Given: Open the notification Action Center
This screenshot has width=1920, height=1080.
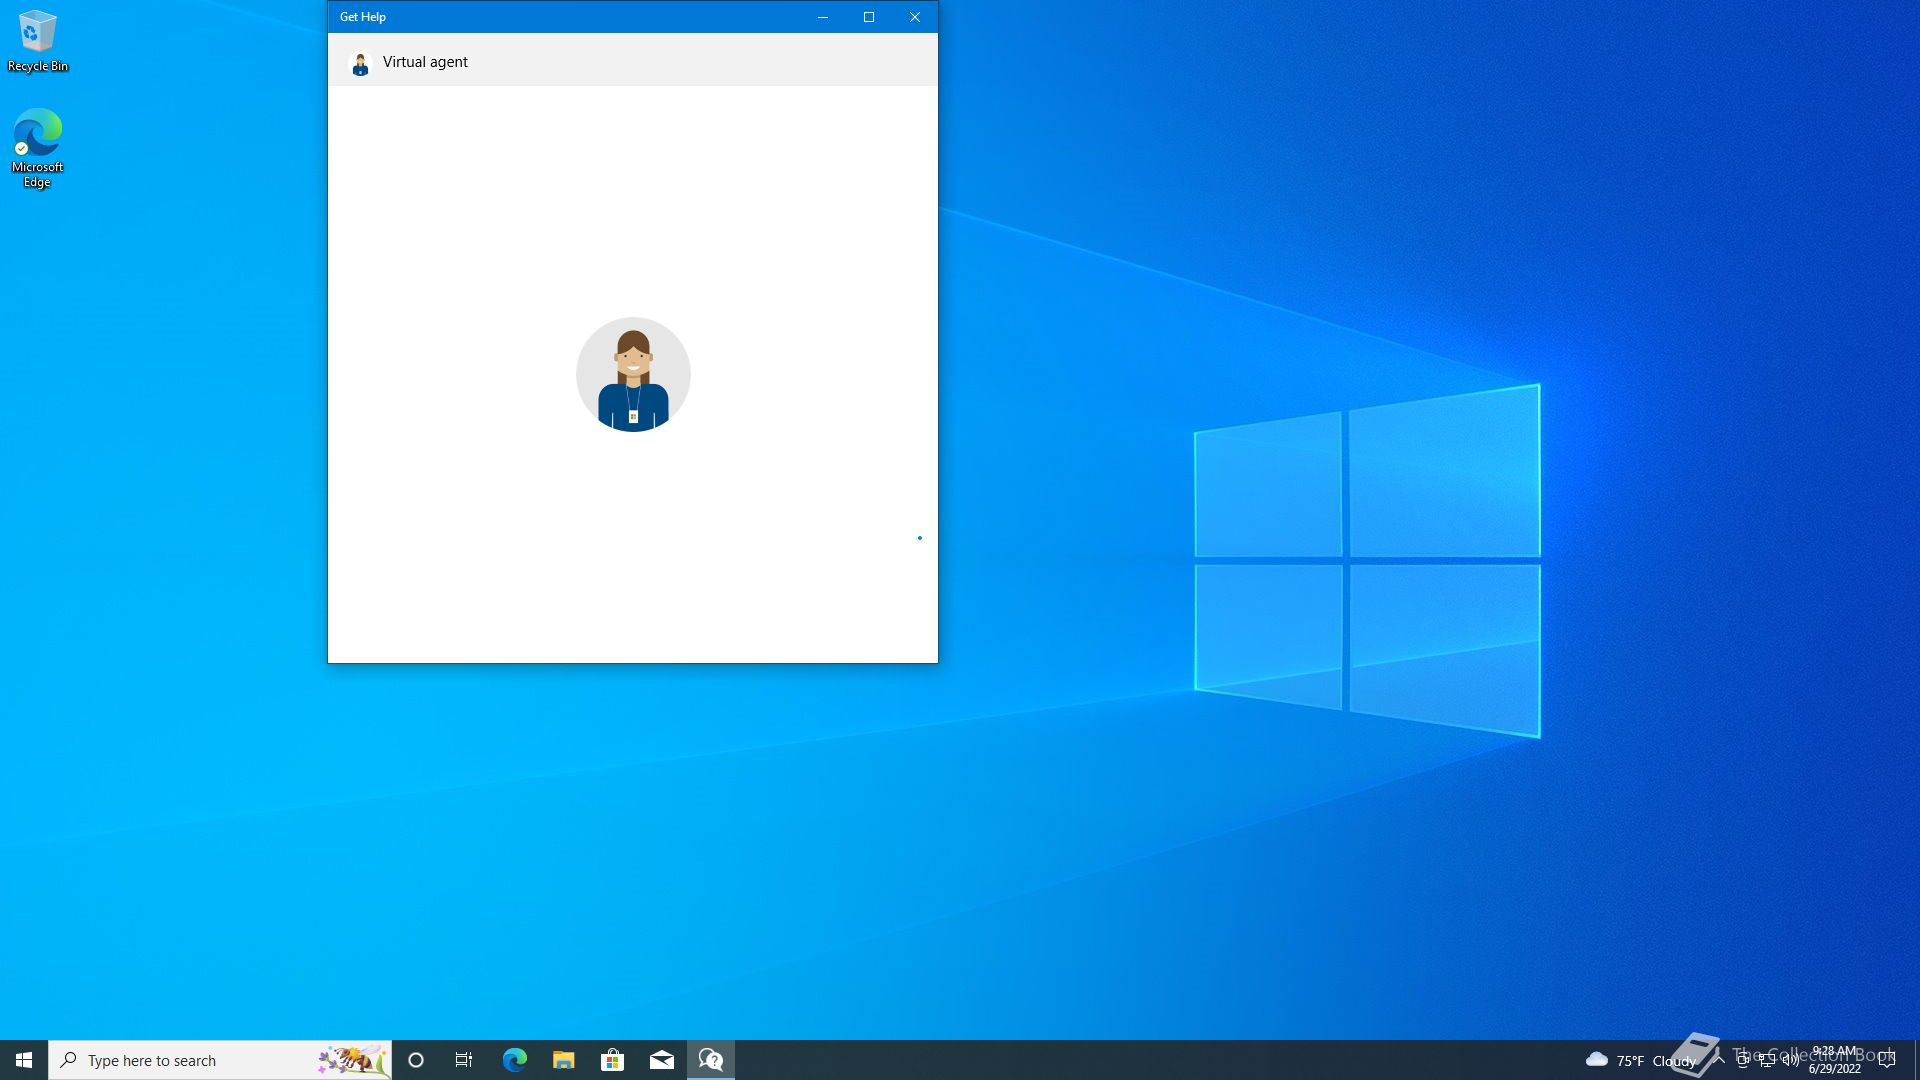Looking at the screenshot, I should point(1887,1060).
